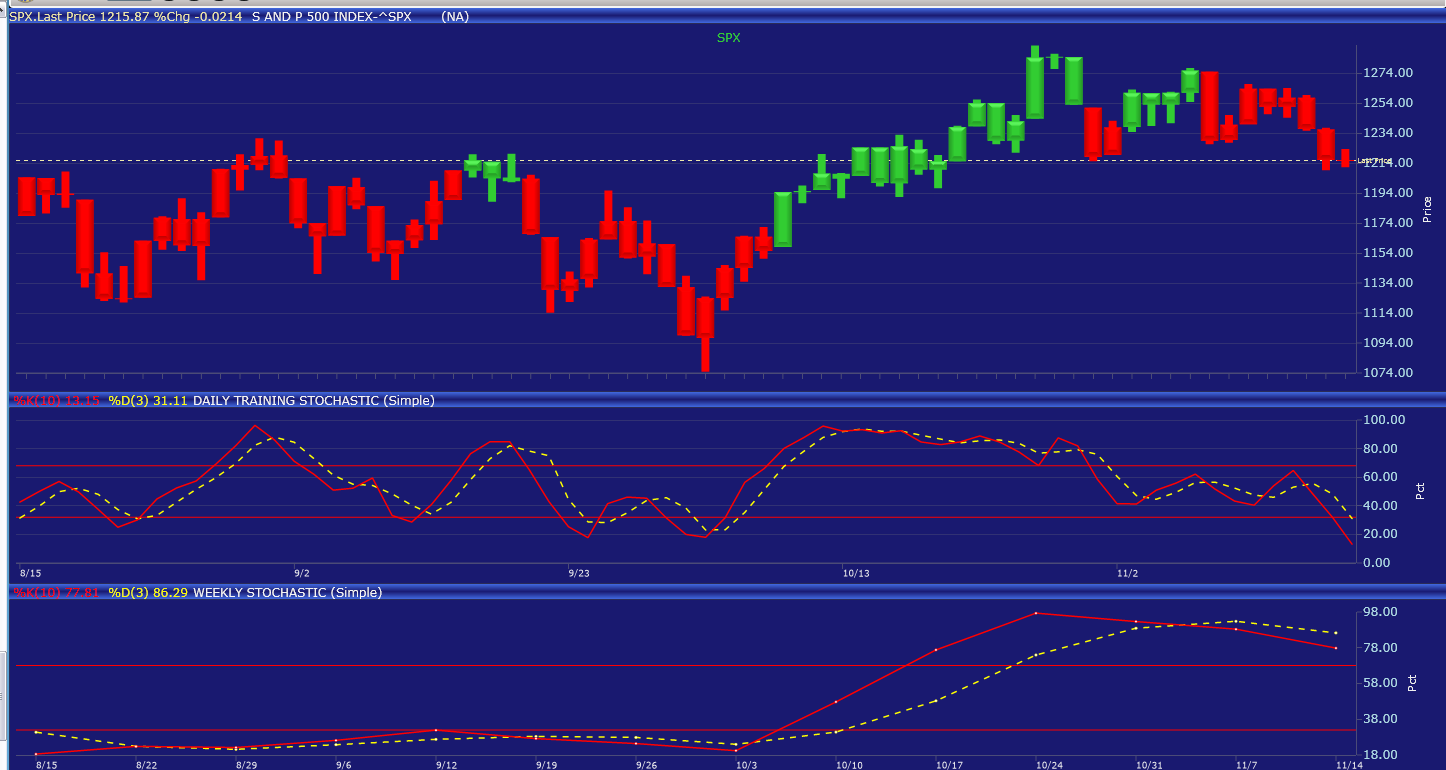The image size is (1446, 770).
Task: Click the 10/10 date on weekly stochastic axis
Action: pos(849,765)
